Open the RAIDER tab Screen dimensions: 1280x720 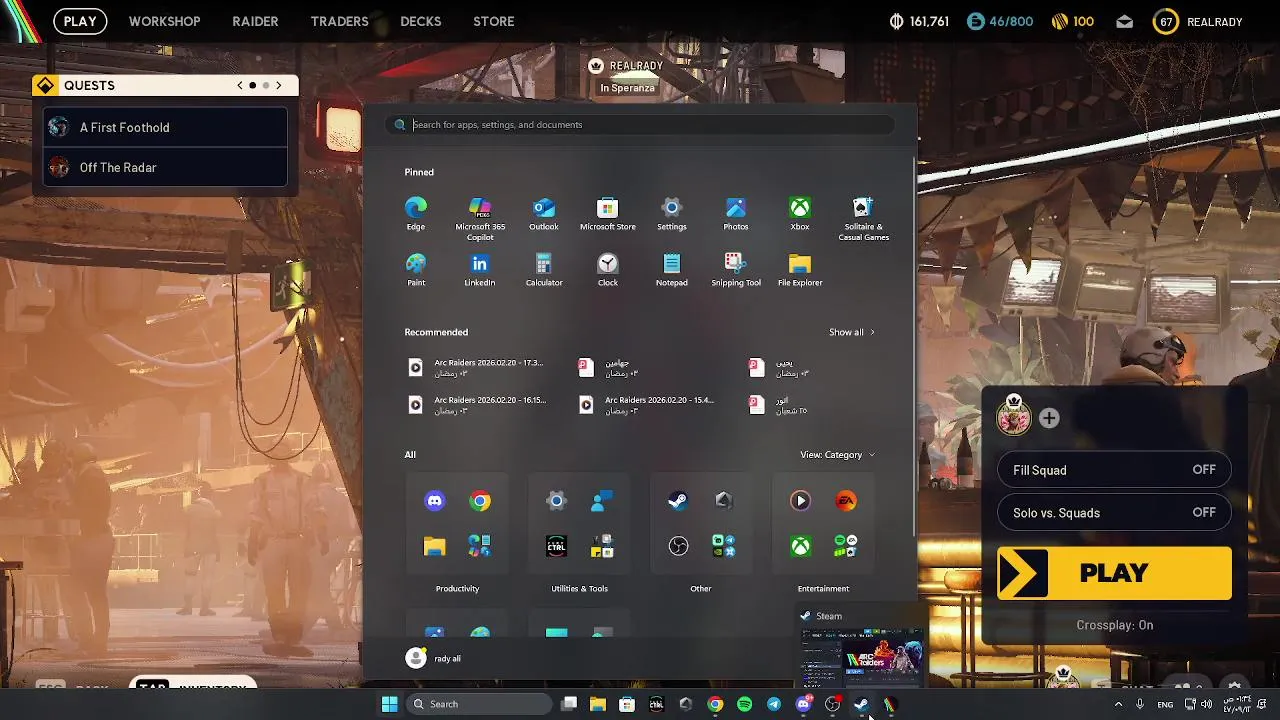[x=255, y=21]
